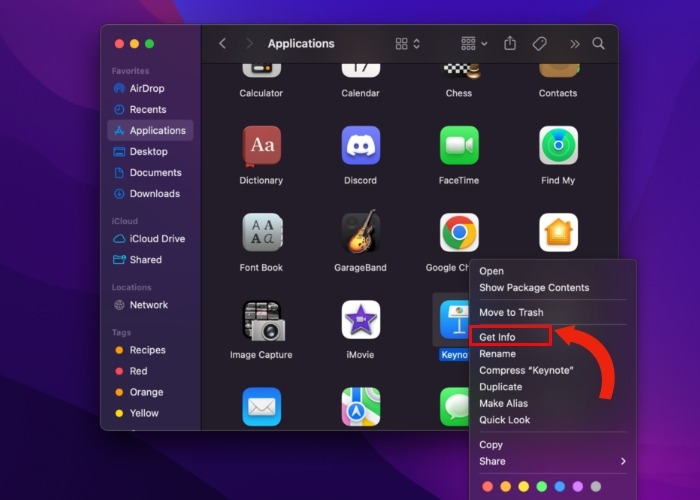Go back with the left chevron
The height and width of the screenshot is (500, 700).
tap(222, 43)
